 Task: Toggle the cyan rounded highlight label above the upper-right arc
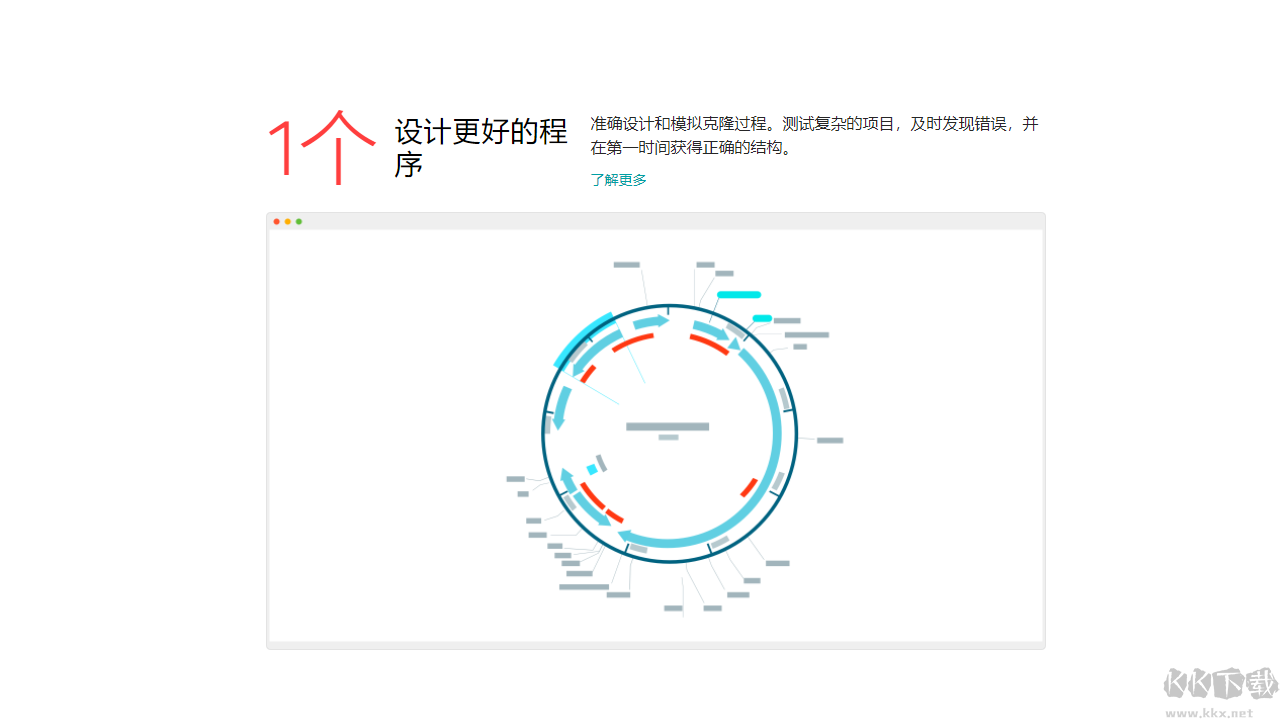739,295
